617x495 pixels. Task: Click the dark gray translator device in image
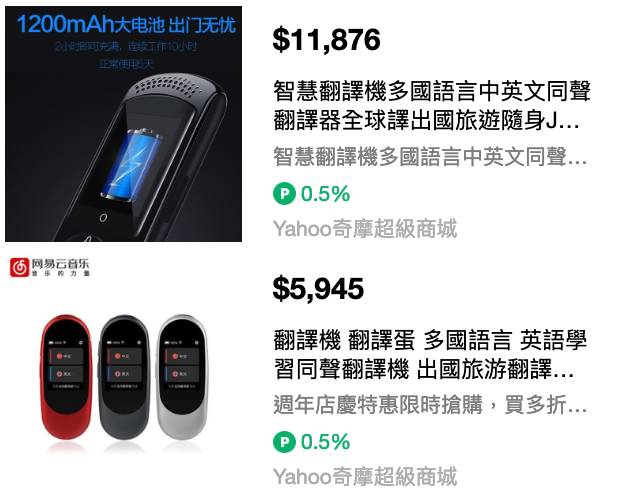(x=124, y=376)
